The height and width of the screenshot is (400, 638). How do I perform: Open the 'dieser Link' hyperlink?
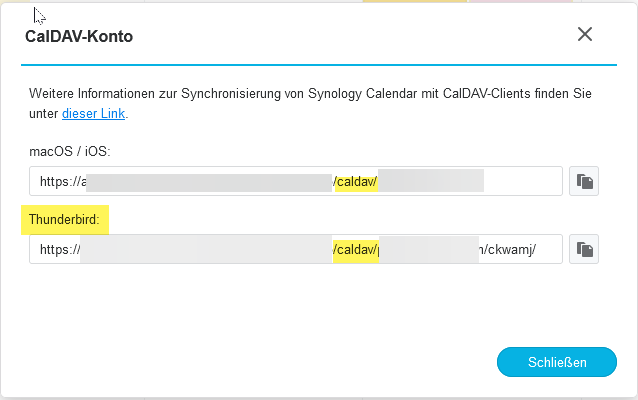pos(94,113)
